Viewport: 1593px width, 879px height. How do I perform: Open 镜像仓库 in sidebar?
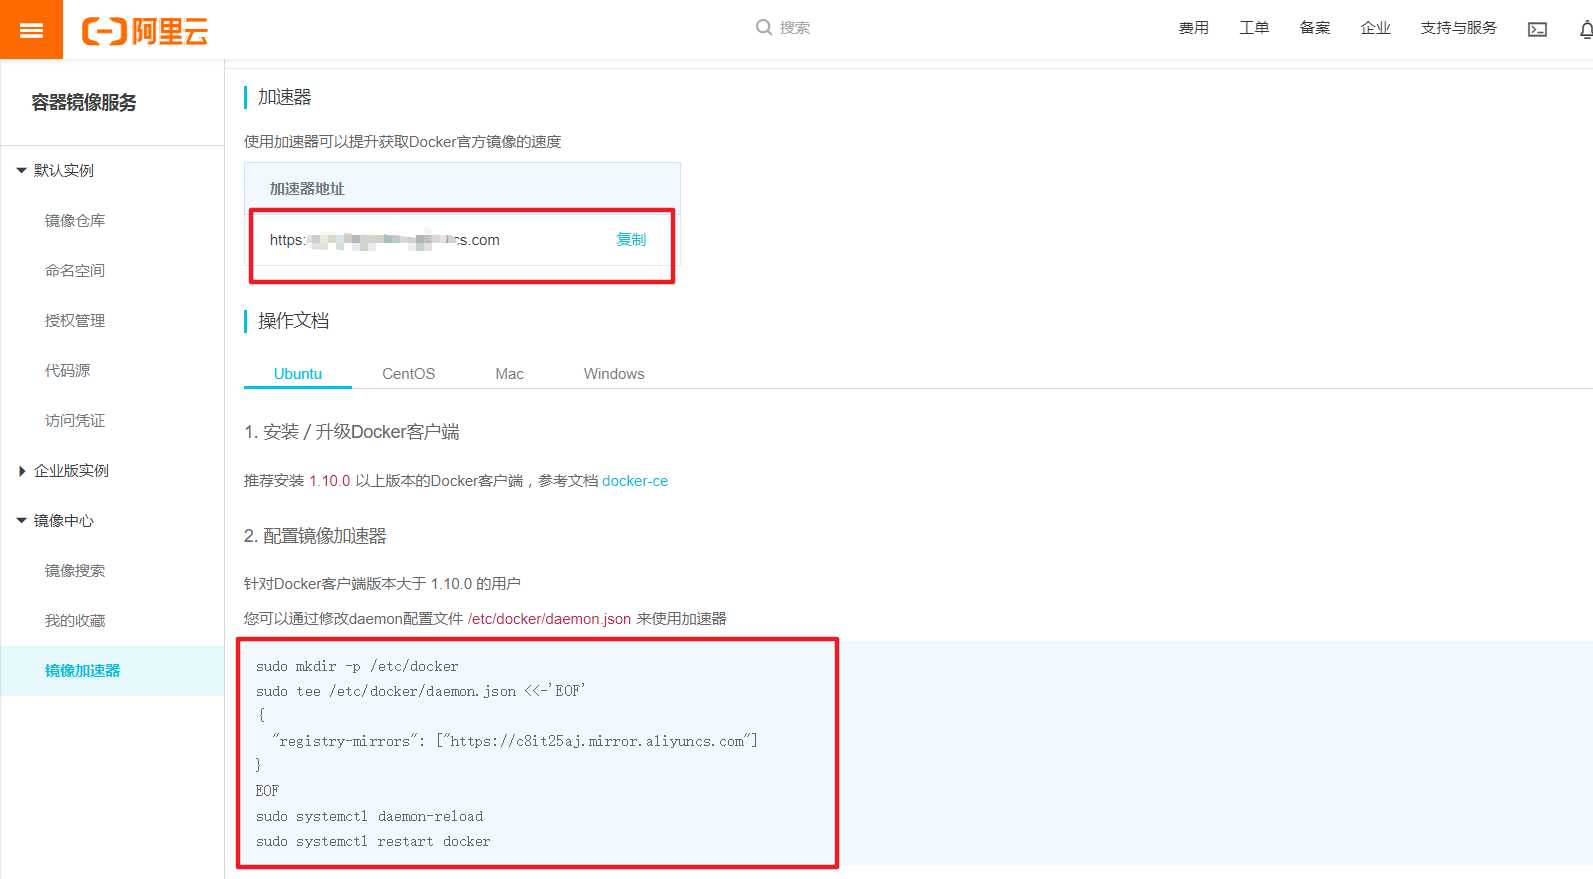pos(75,220)
